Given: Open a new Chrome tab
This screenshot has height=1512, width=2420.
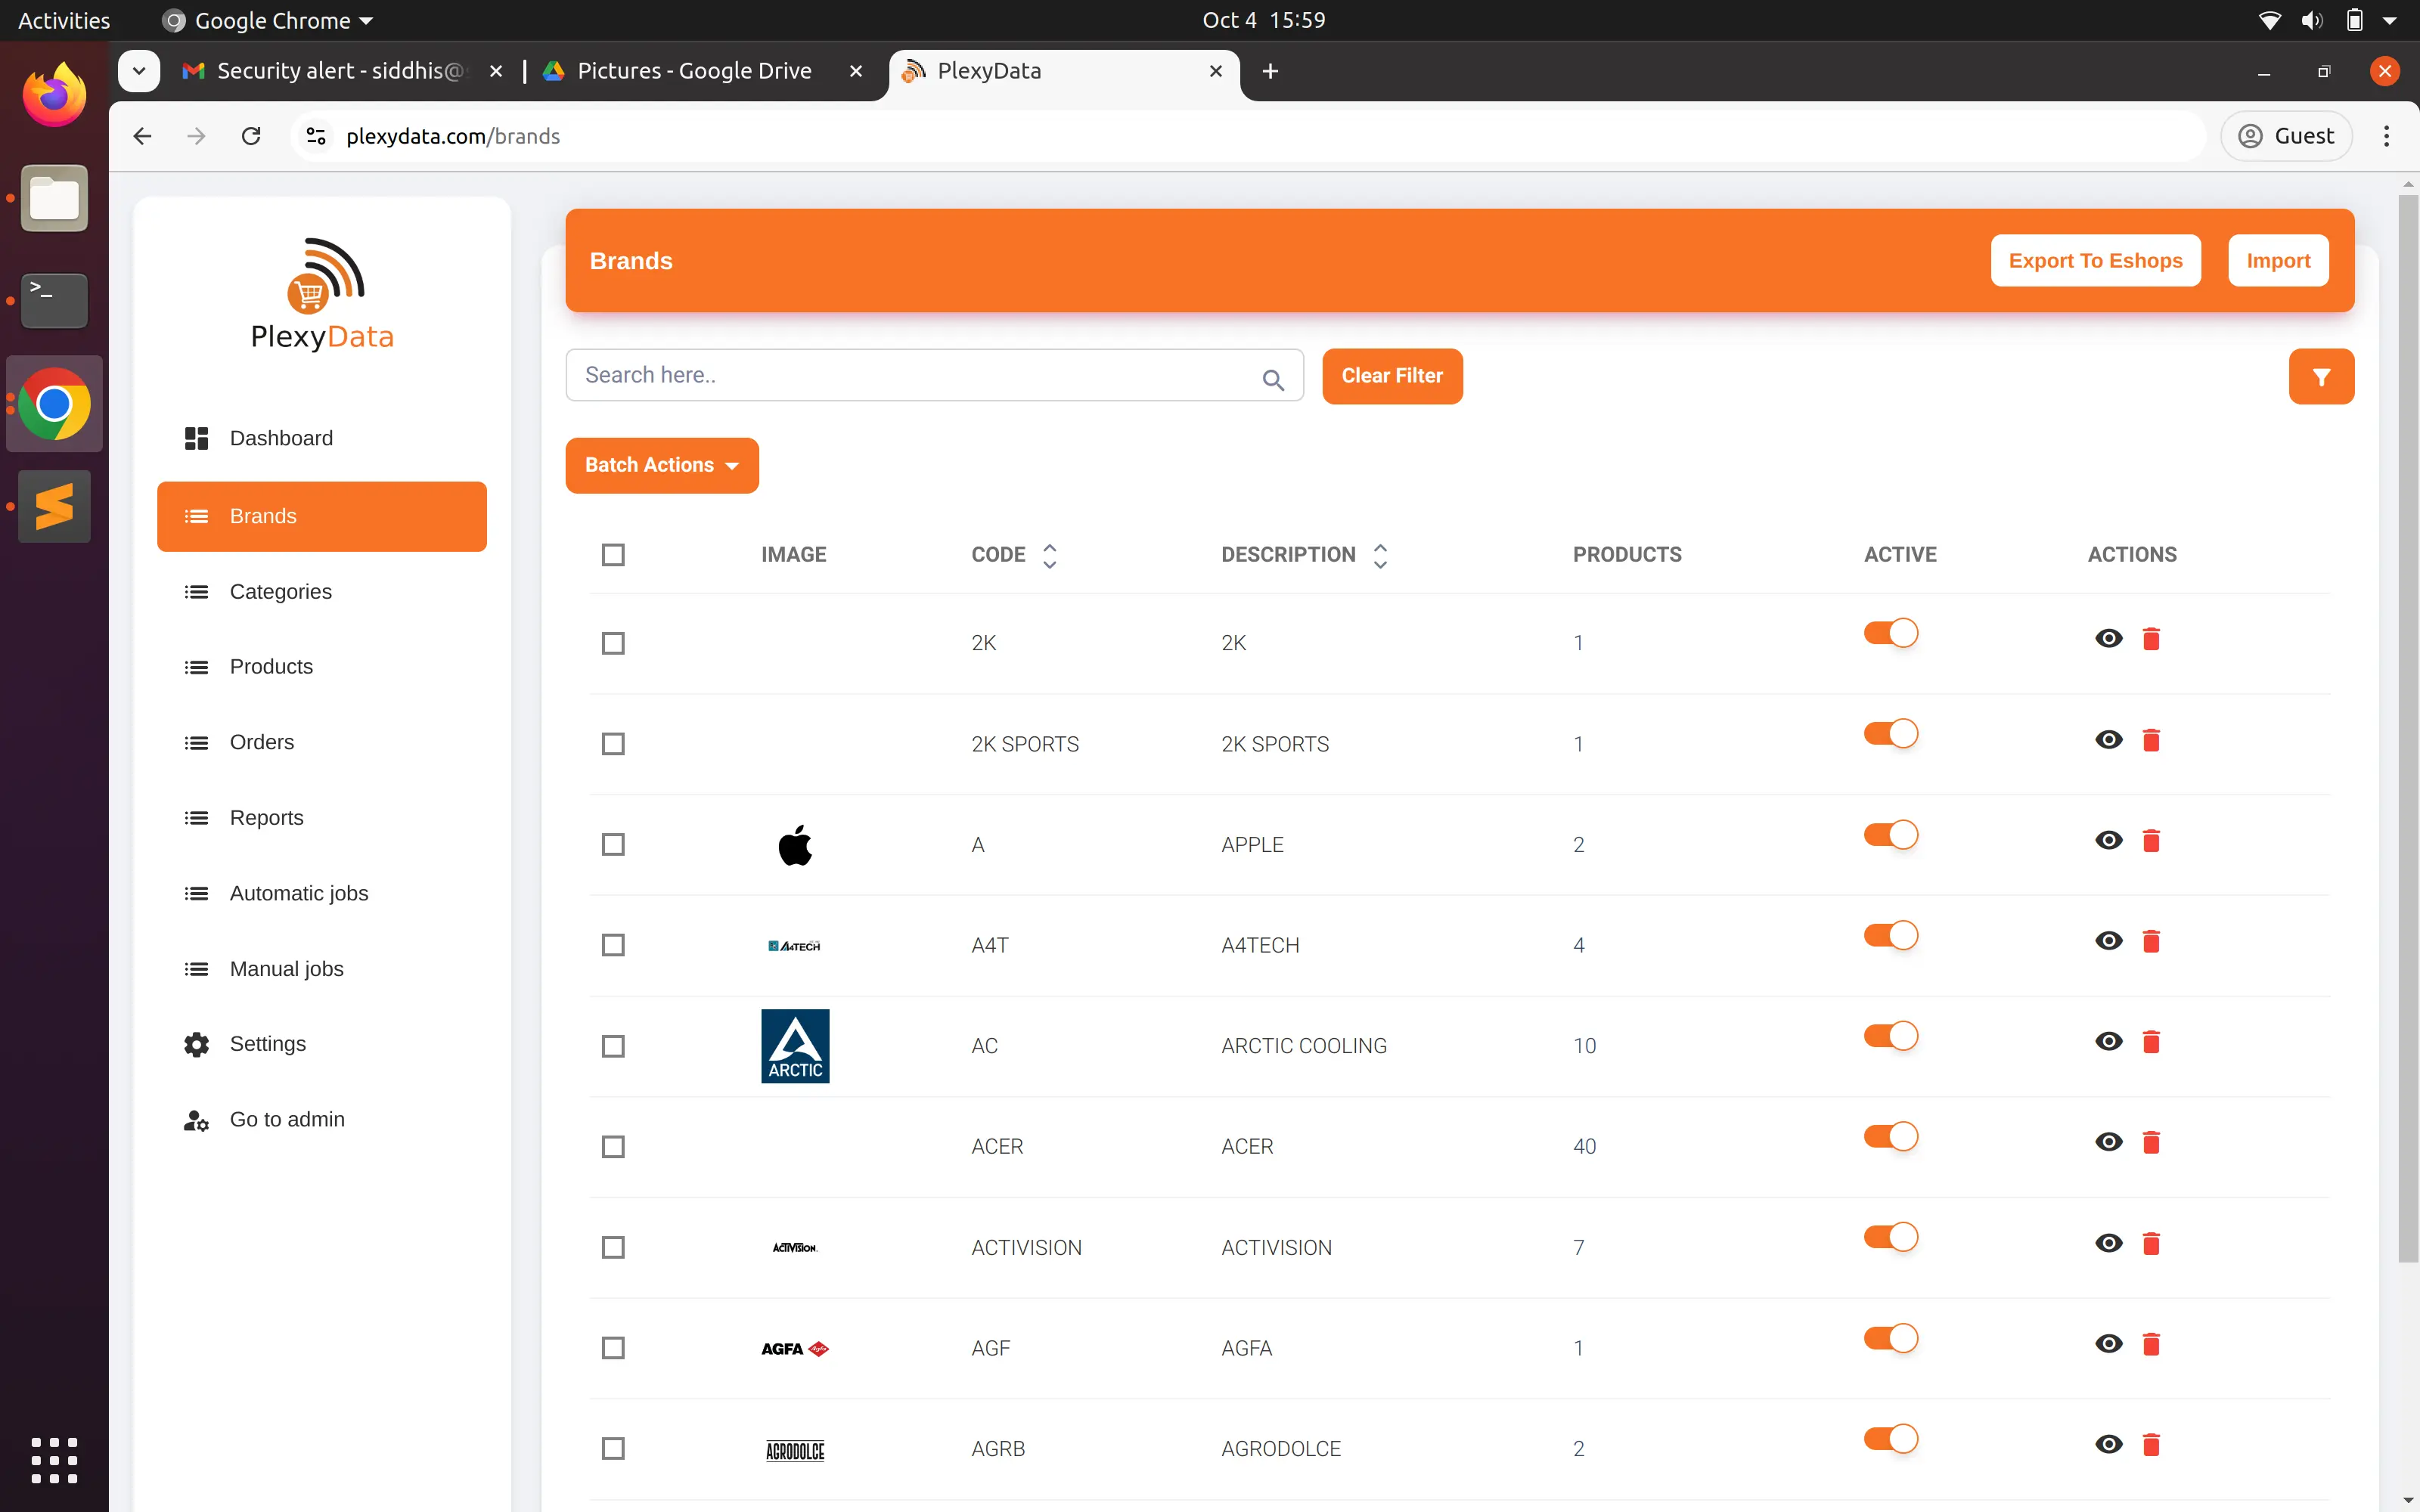Looking at the screenshot, I should (x=1270, y=71).
